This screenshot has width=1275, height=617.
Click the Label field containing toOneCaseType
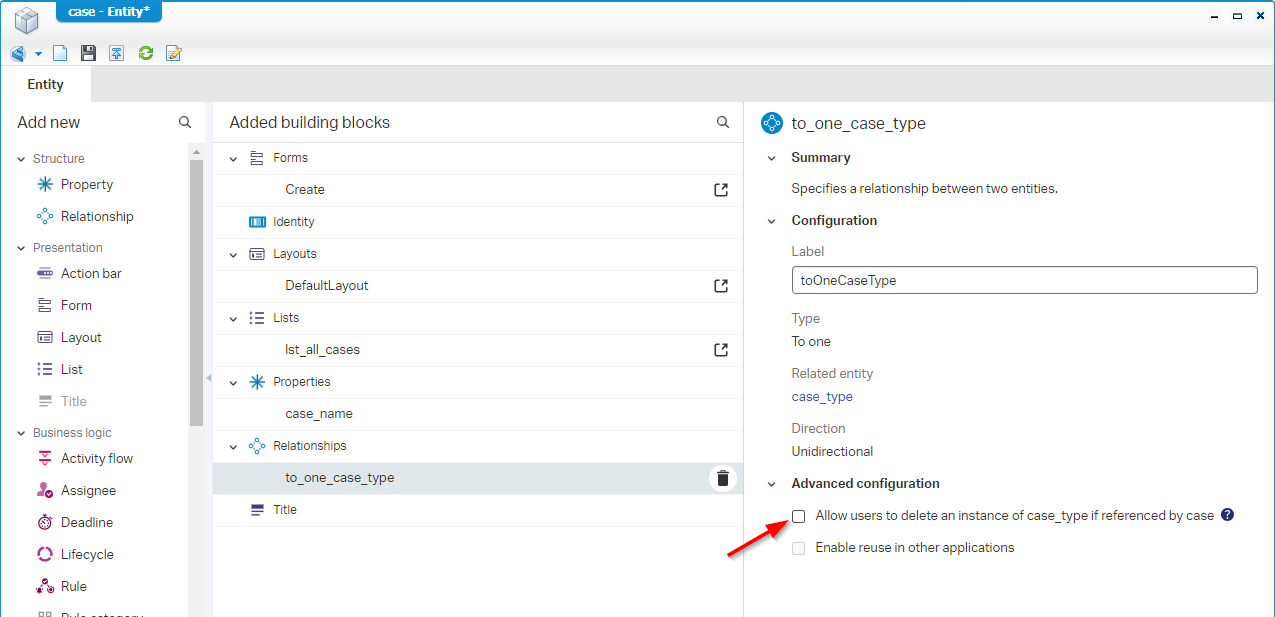pyautogui.click(x=1024, y=280)
